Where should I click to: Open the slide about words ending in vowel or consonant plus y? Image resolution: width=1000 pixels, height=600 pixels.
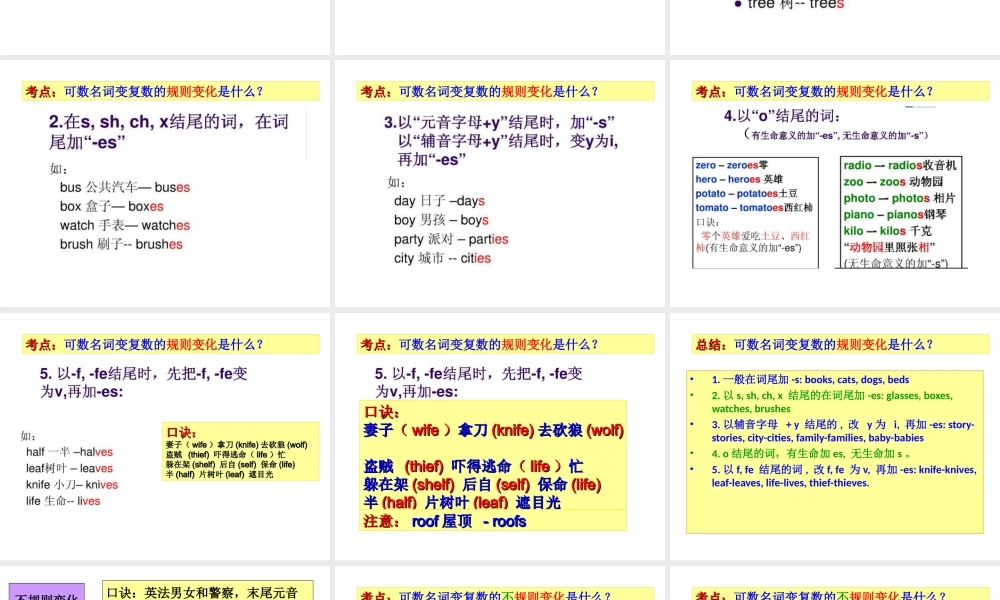point(500,183)
